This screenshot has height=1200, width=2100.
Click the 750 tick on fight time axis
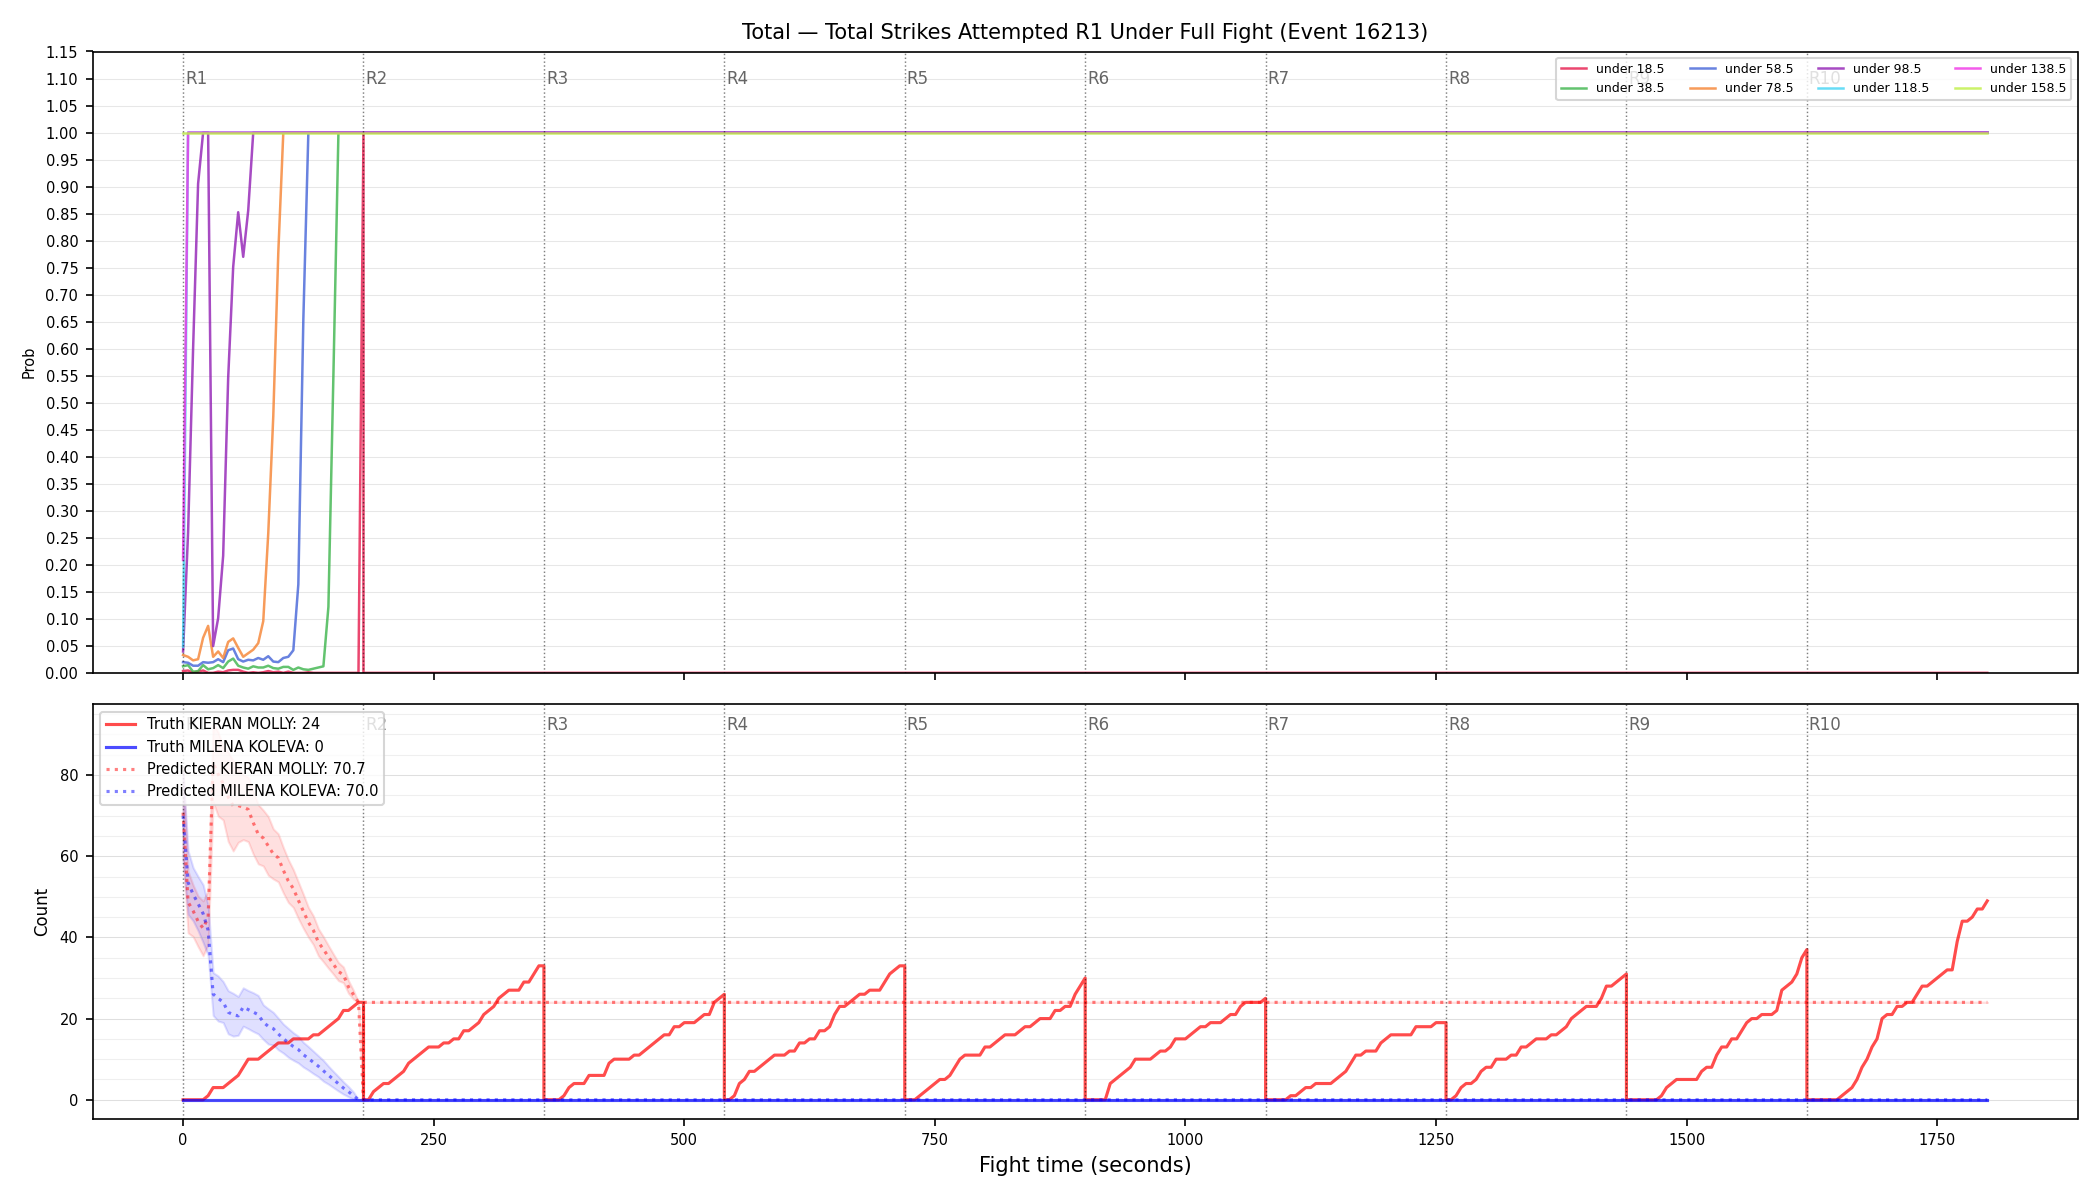935,1139
